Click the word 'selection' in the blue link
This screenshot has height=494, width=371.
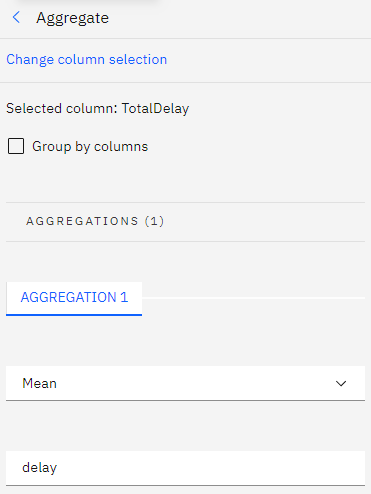coord(138,60)
